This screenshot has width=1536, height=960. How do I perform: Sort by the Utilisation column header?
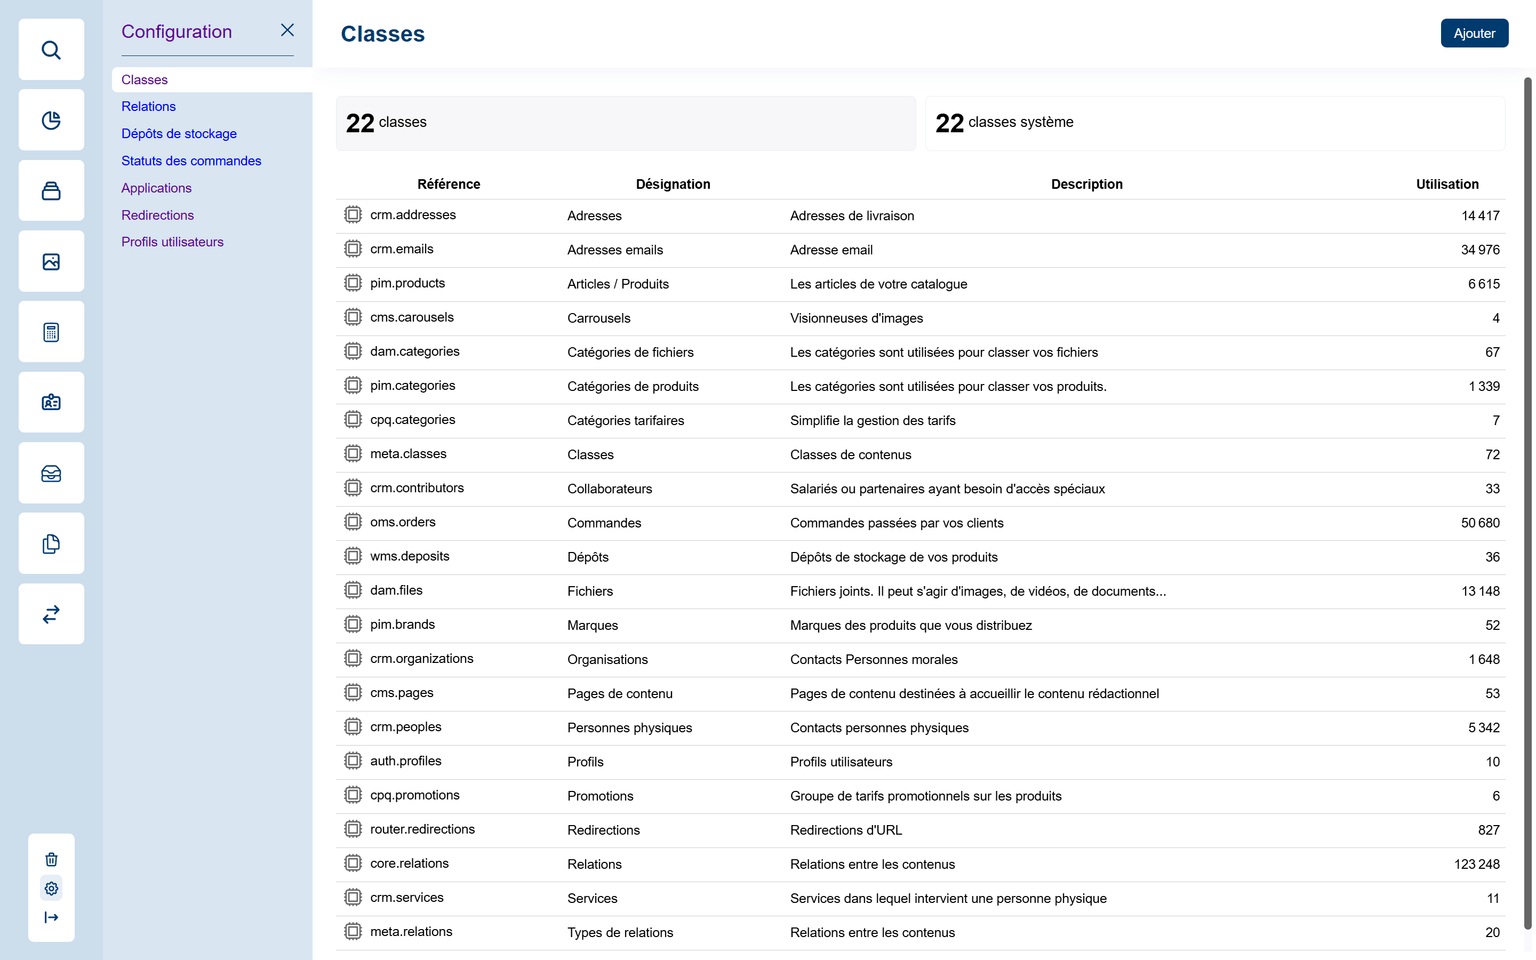pos(1446,184)
